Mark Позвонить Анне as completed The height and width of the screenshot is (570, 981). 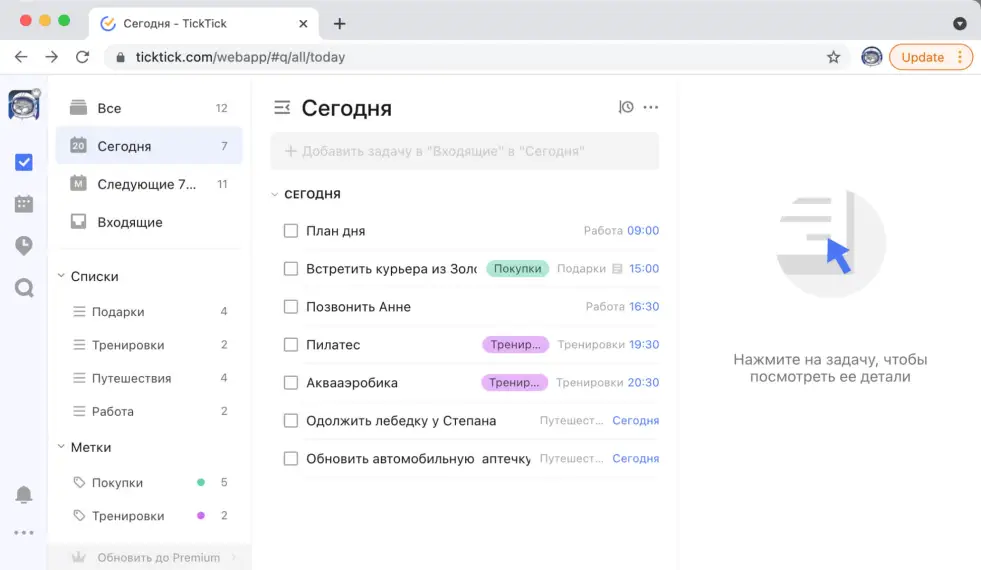(291, 307)
